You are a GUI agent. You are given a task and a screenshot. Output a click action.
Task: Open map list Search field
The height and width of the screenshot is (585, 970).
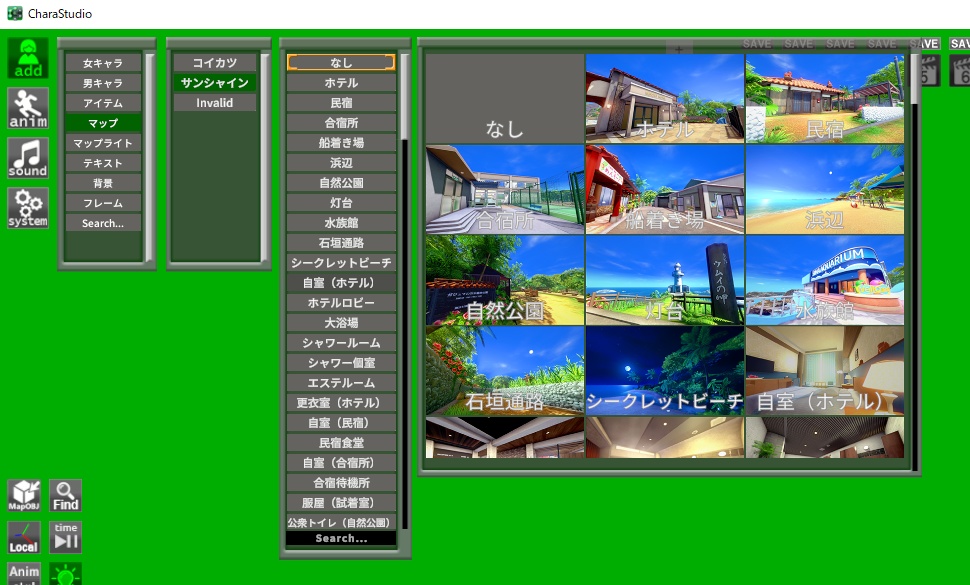340,538
